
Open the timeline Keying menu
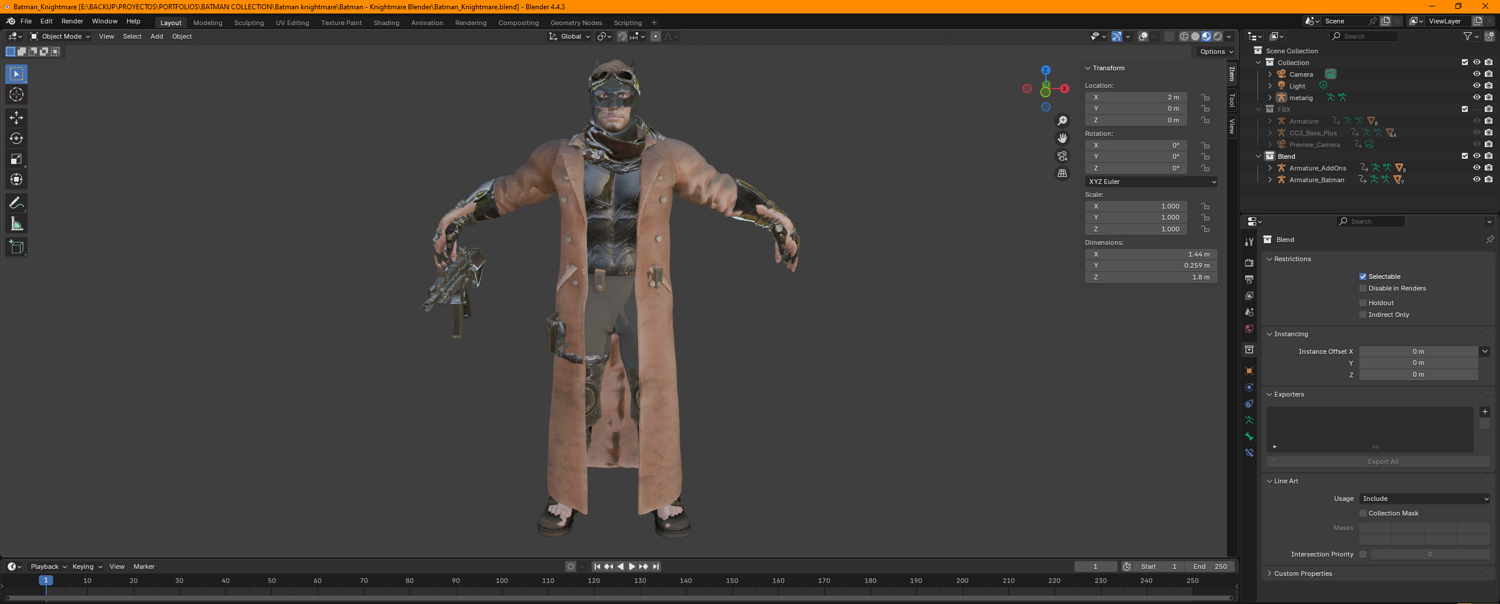point(85,567)
